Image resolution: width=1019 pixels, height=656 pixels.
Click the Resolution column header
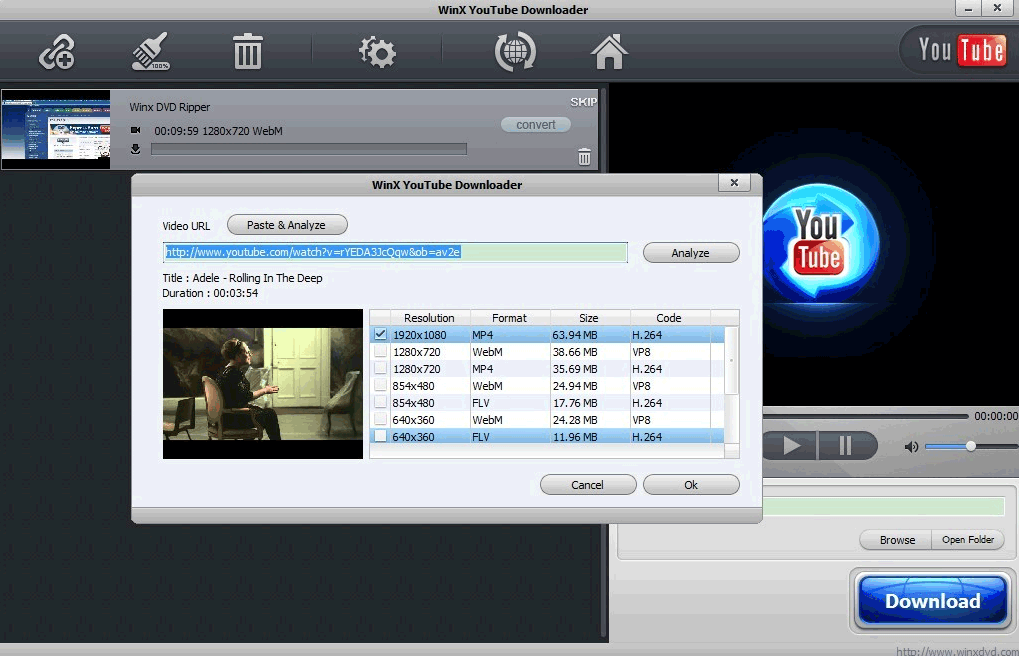tap(430, 317)
